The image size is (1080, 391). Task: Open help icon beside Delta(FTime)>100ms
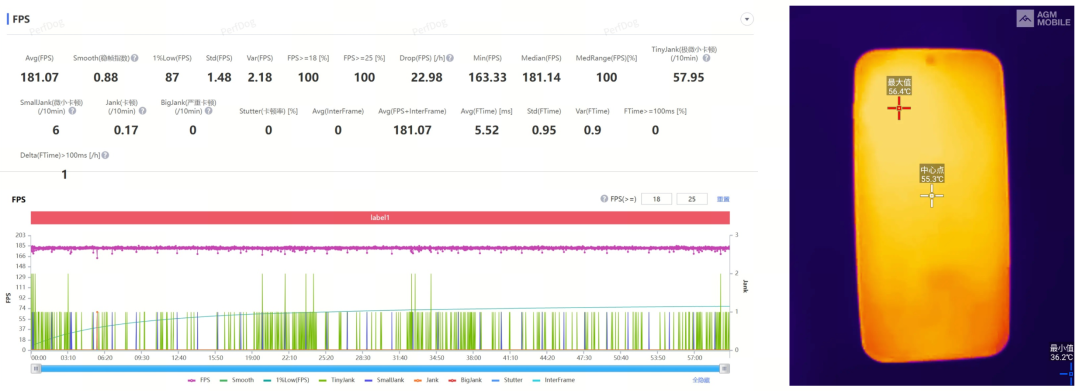tap(105, 156)
